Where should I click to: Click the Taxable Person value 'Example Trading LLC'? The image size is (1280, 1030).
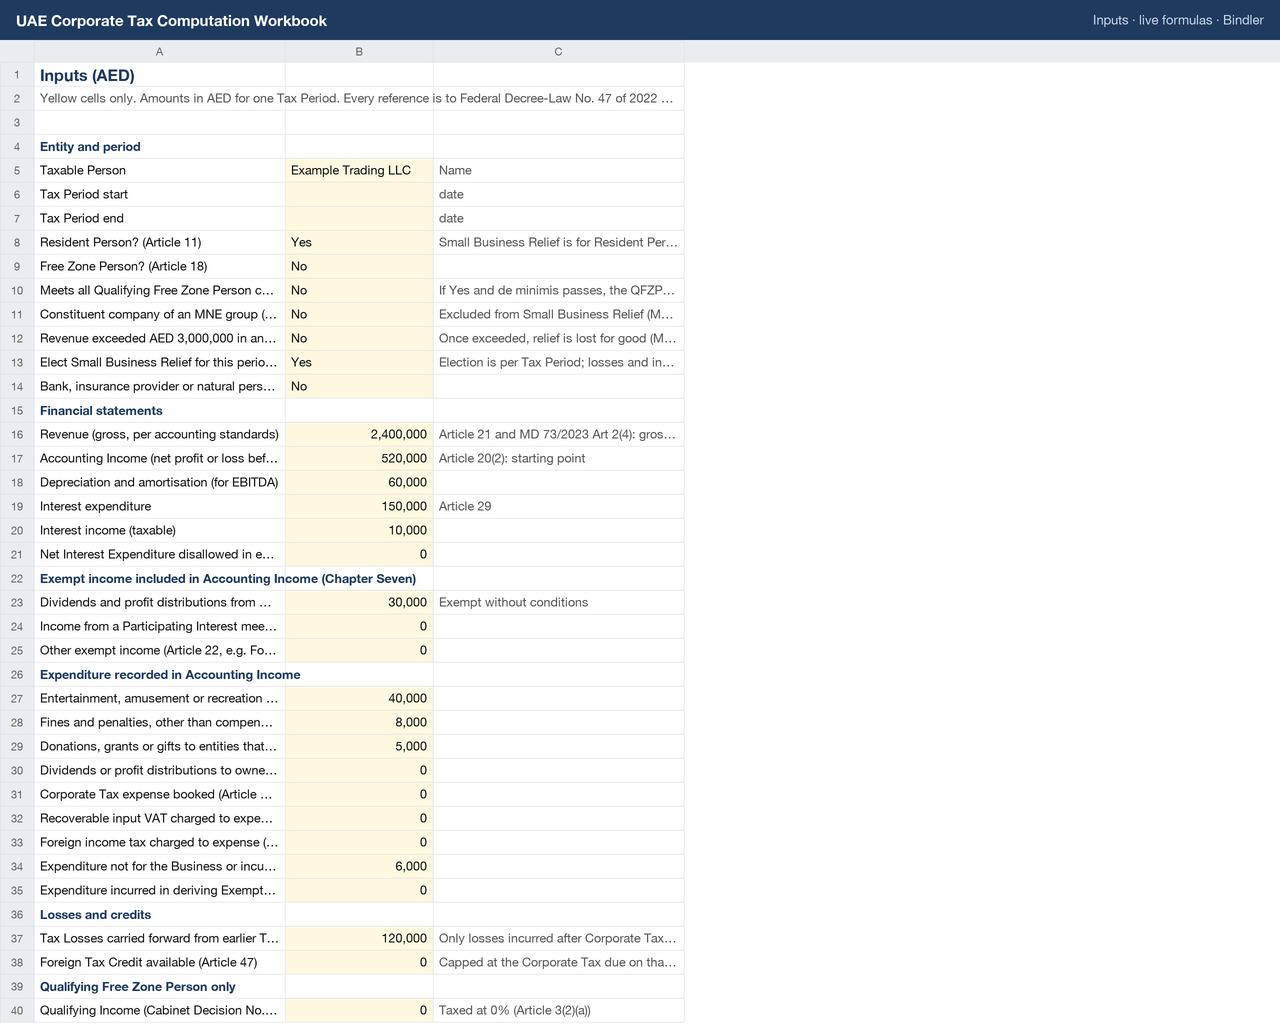[359, 170]
